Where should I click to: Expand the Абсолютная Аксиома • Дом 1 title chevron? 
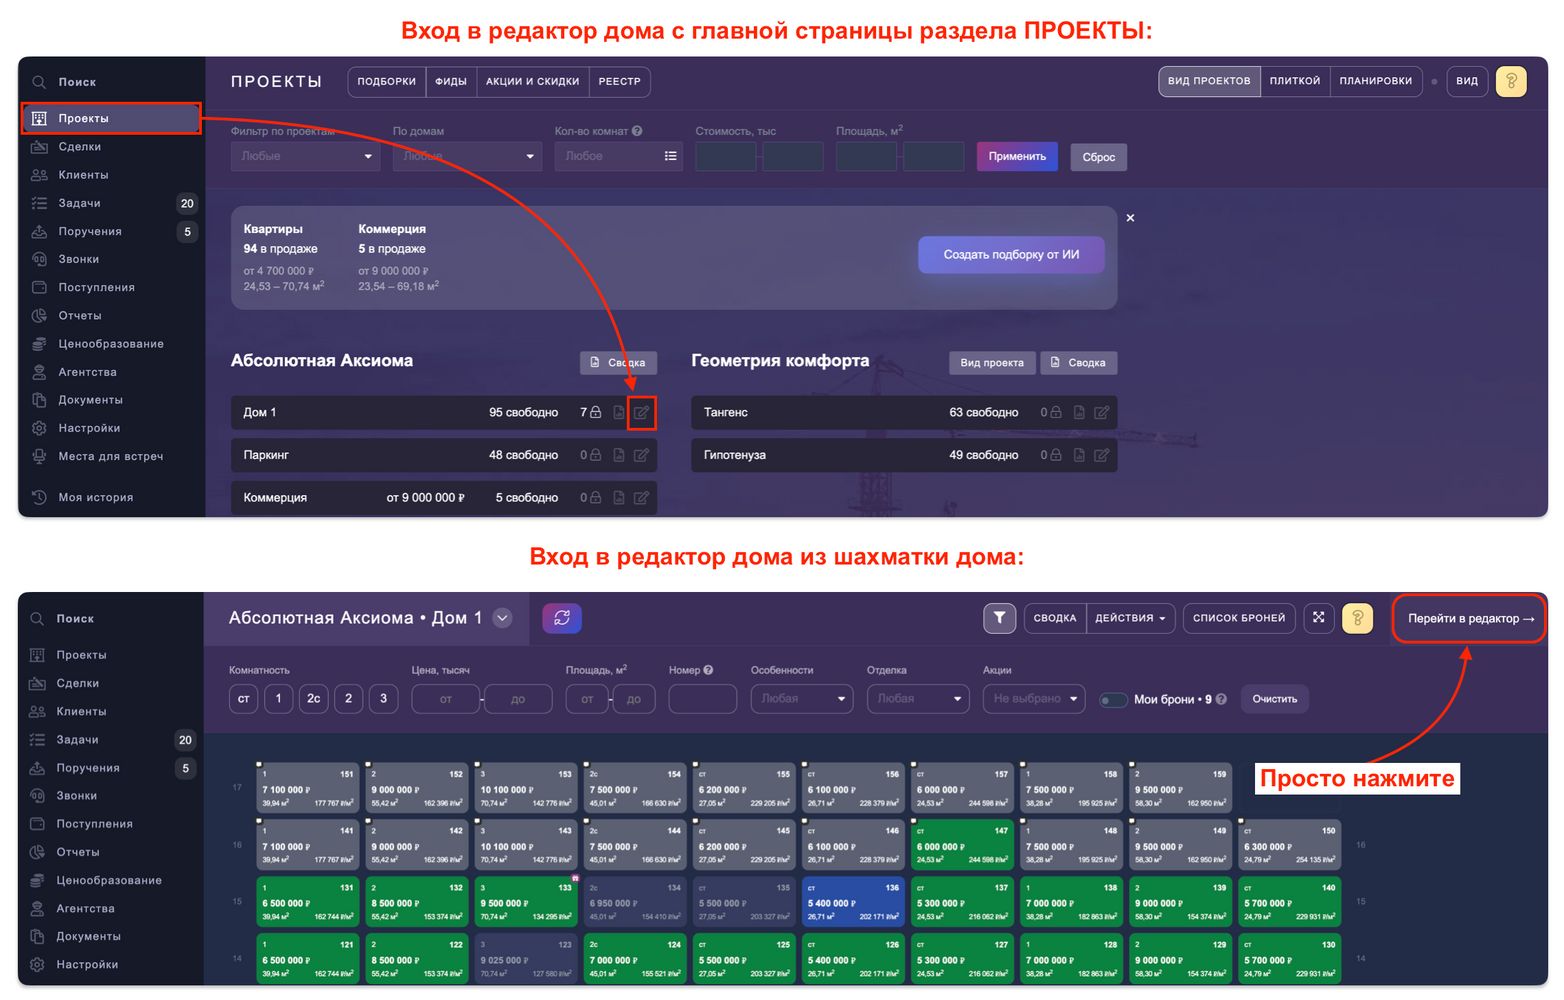tap(503, 618)
